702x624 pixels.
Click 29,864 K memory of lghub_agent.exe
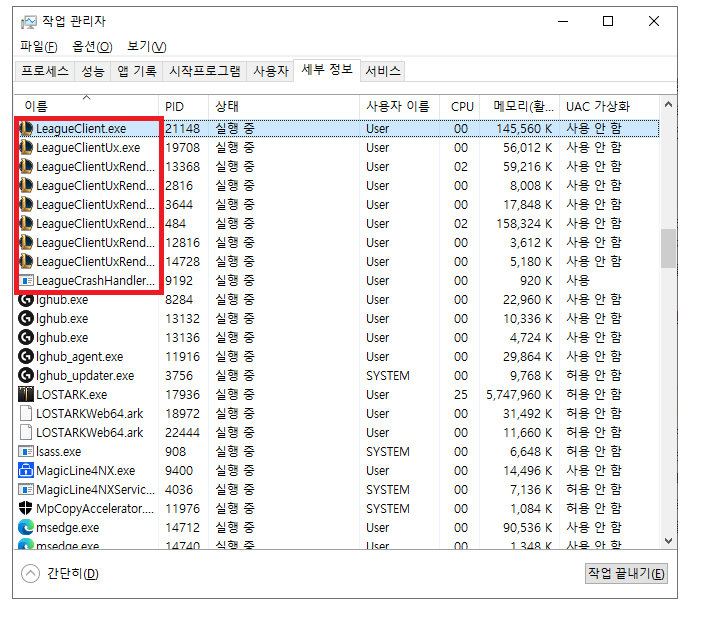[x=527, y=357]
